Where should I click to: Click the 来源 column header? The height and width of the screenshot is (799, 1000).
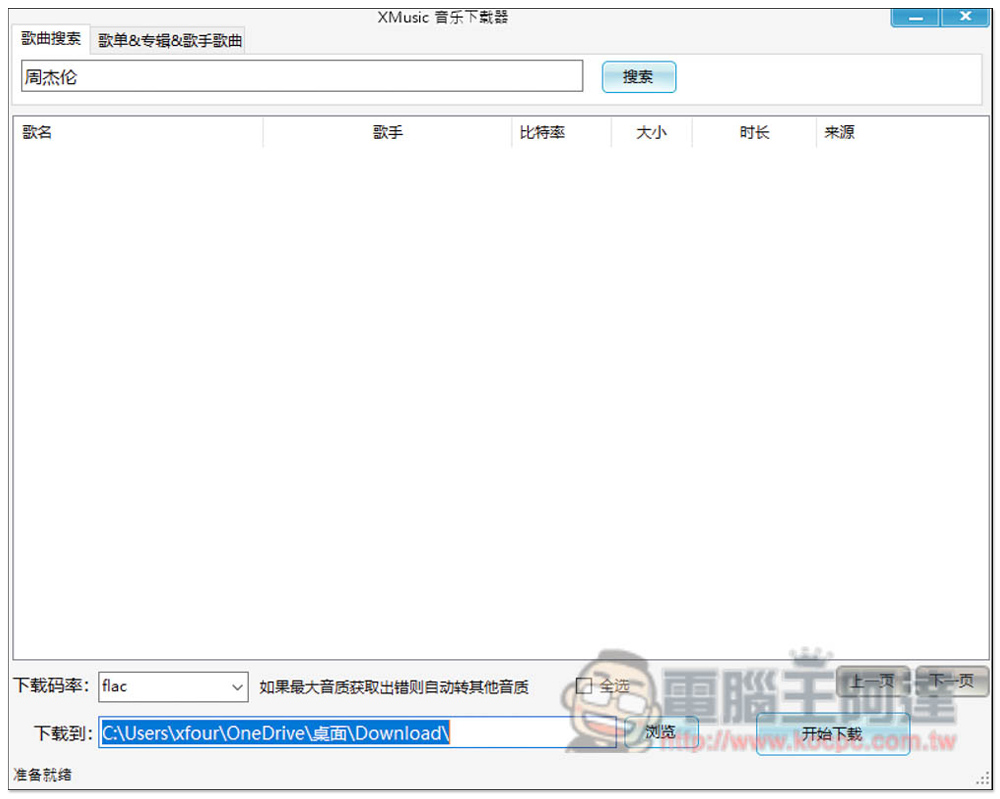[x=900, y=132]
